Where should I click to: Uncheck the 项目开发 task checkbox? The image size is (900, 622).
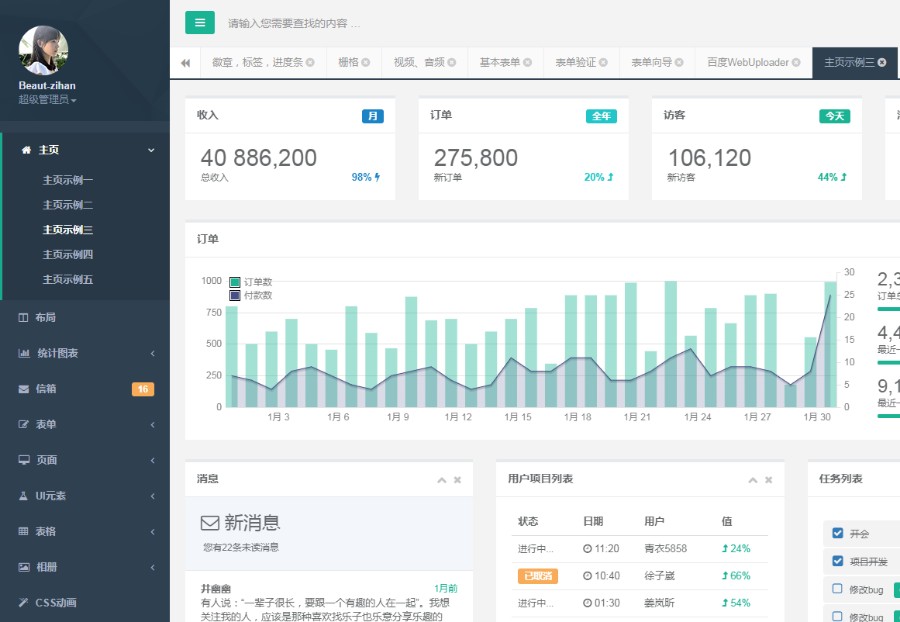837,561
